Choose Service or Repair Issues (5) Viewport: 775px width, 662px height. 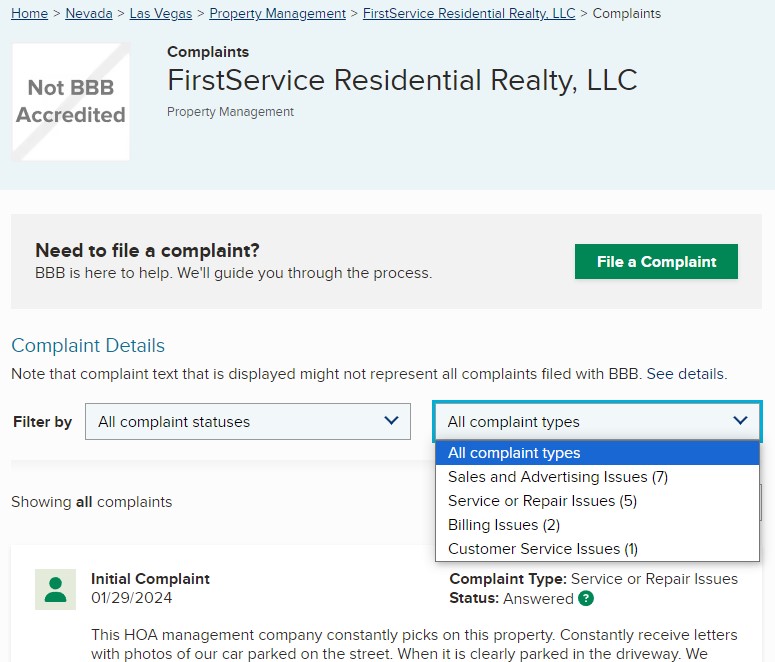[597, 501]
